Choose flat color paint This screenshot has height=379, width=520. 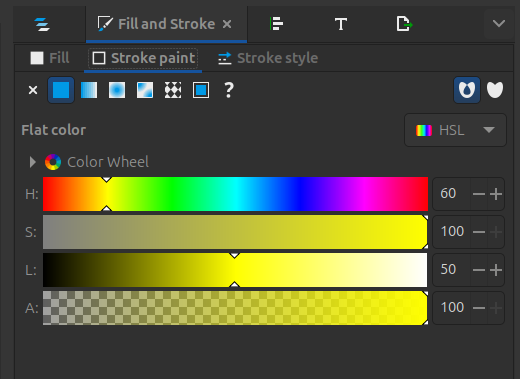click(x=61, y=90)
